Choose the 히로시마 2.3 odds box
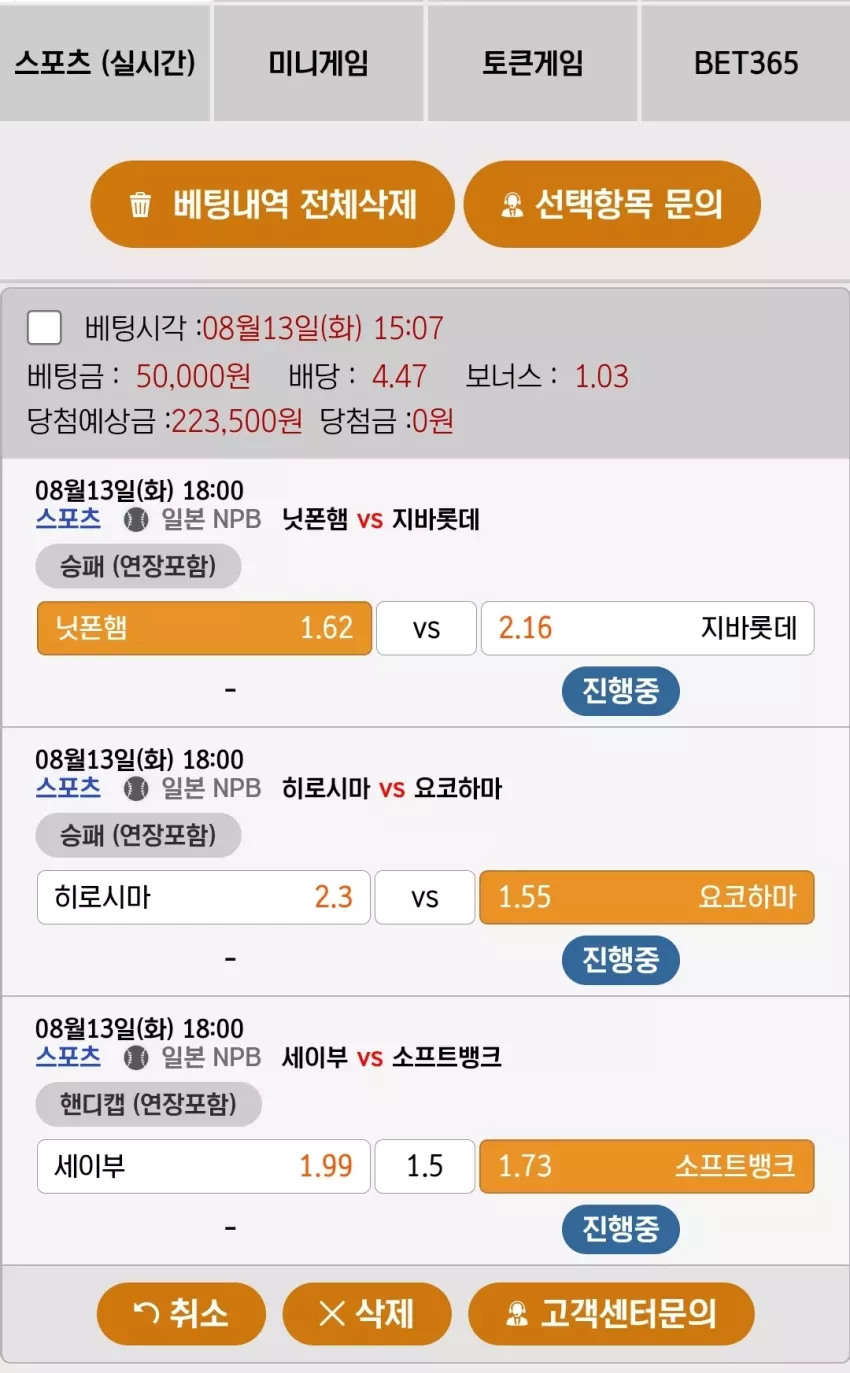Image resolution: width=850 pixels, height=1373 pixels. point(204,897)
